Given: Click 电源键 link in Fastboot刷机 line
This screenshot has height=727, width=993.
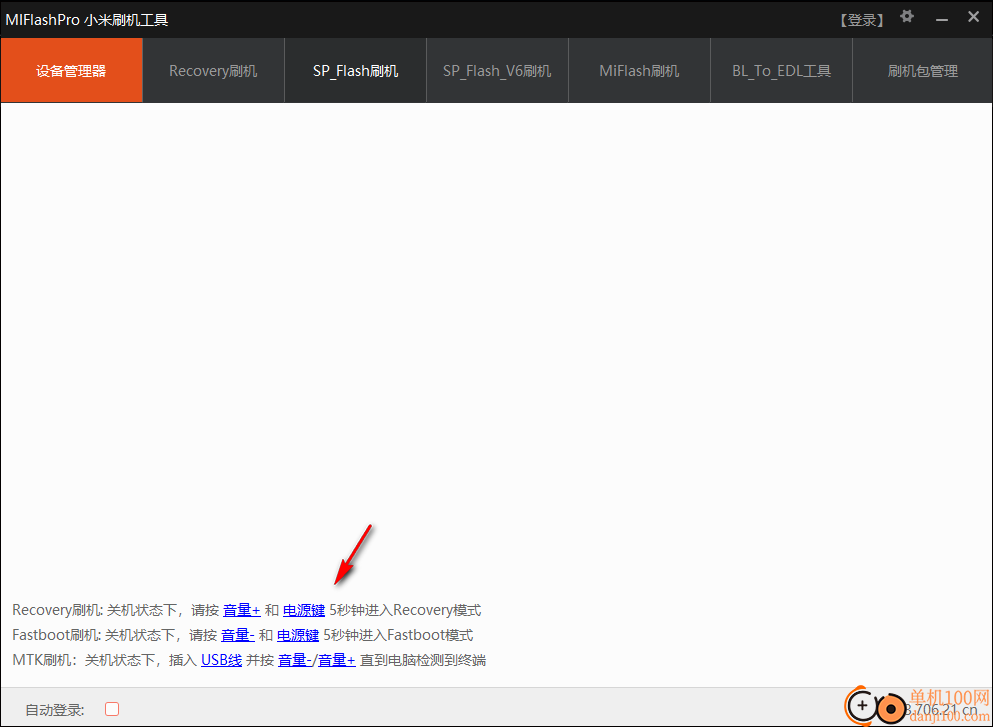Looking at the screenshot, I should point(298,635).
